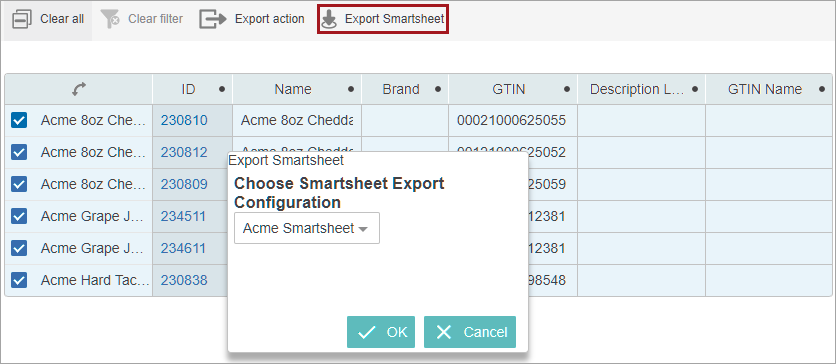836x364 pixels.
Task: Choose Export Smartsheet in the toolbar
Action: pyautogui.click(x=383, y=19)
